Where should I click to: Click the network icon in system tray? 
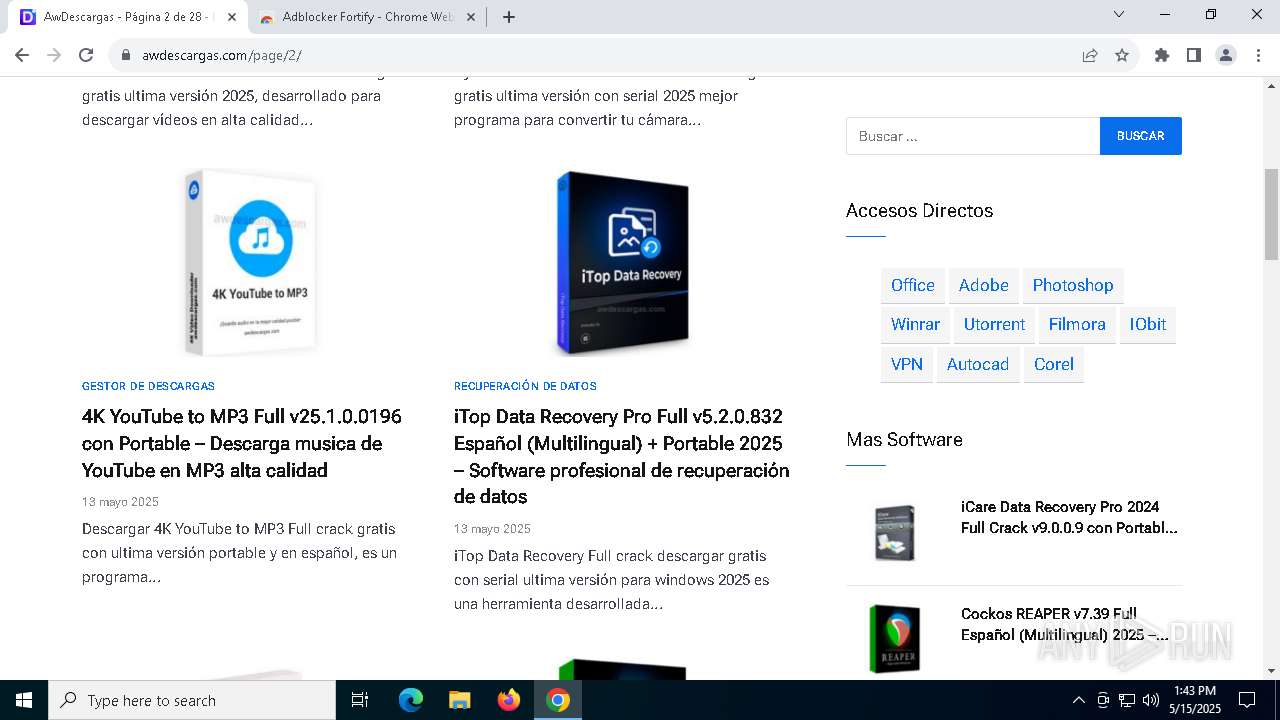pyautogui.click(x=1127, y=700)
